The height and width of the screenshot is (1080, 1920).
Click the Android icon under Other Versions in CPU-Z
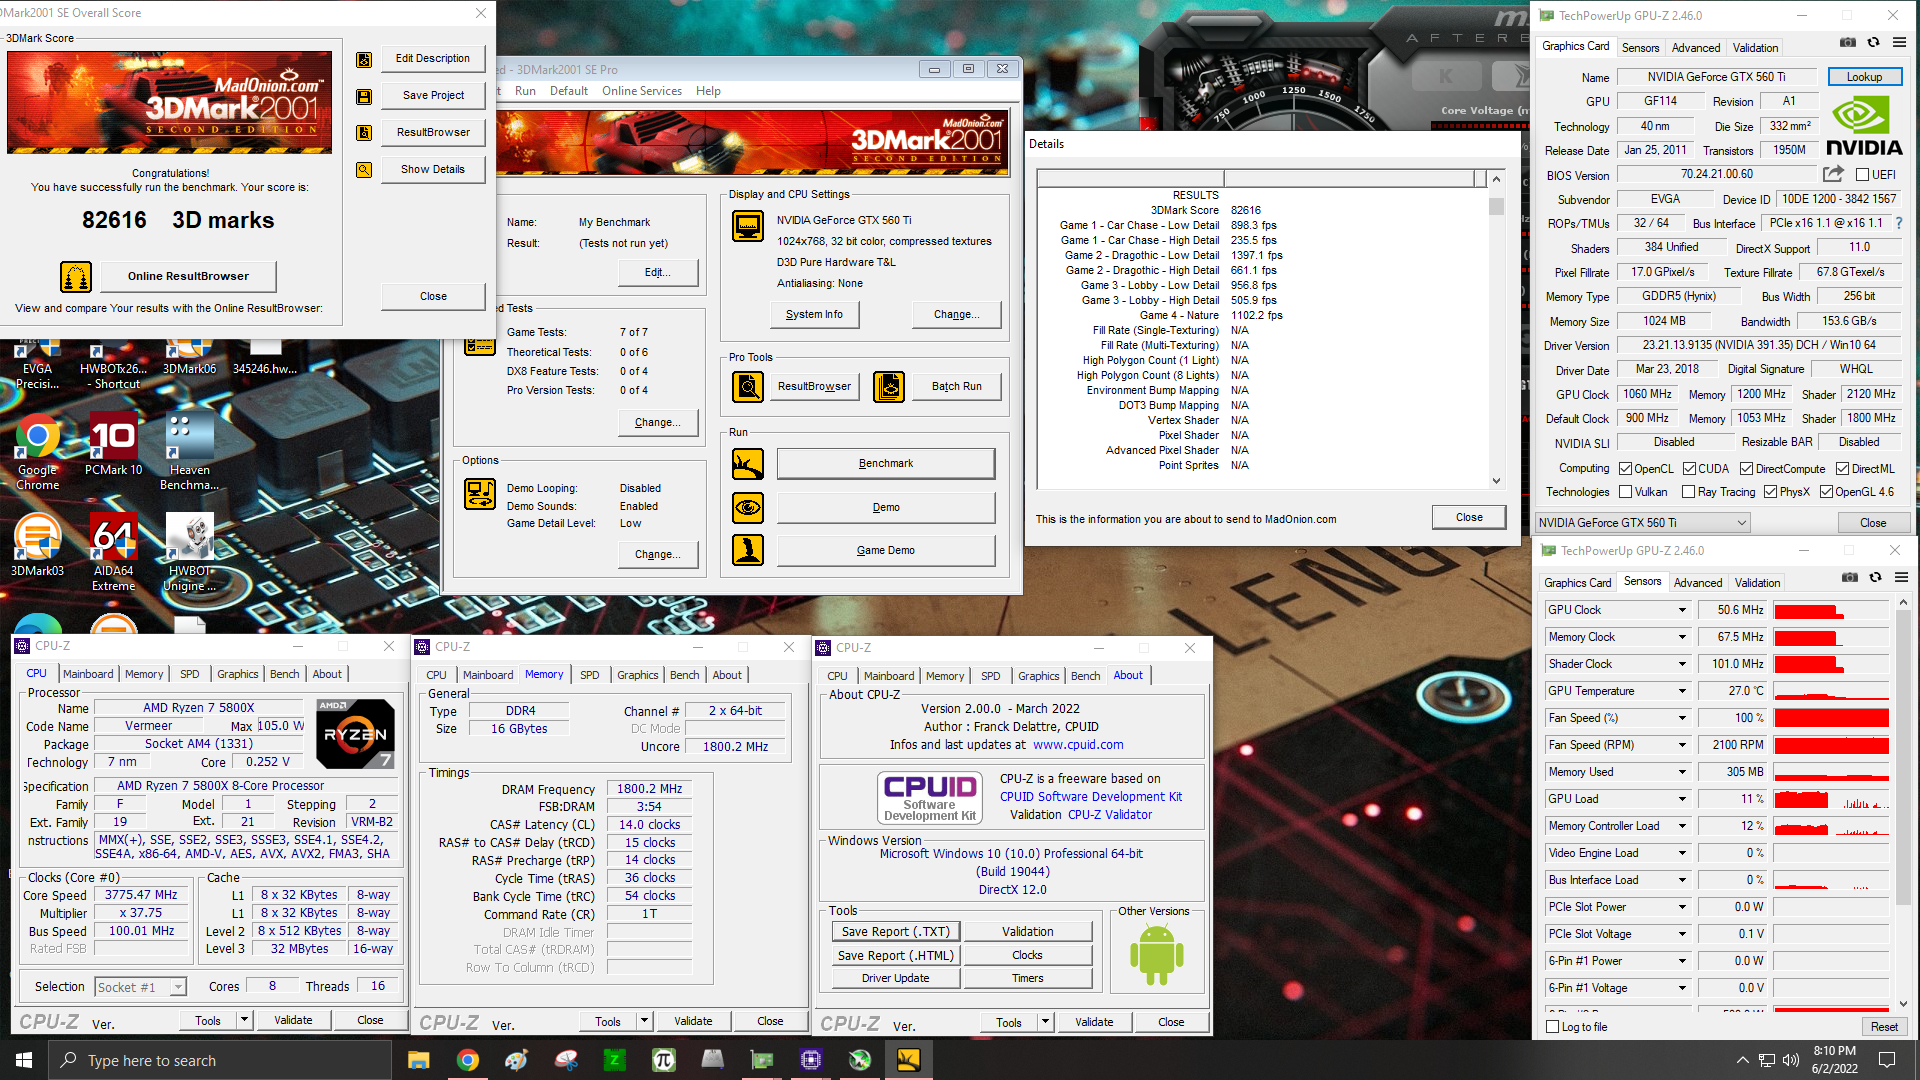pyautogui.click(x=1156, y=954)
